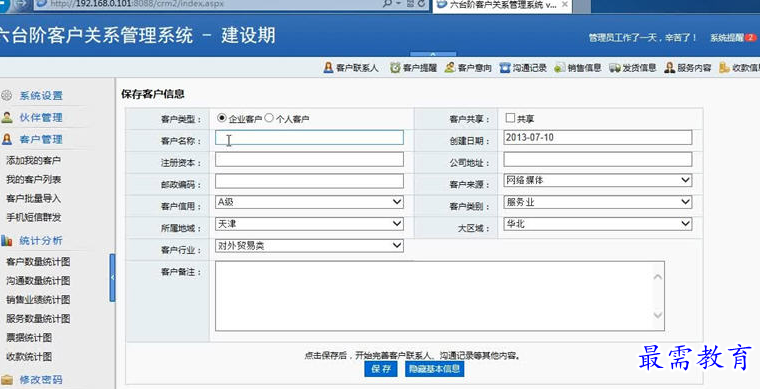Click the 修改密码 folder icon

[x=7, y=379]
